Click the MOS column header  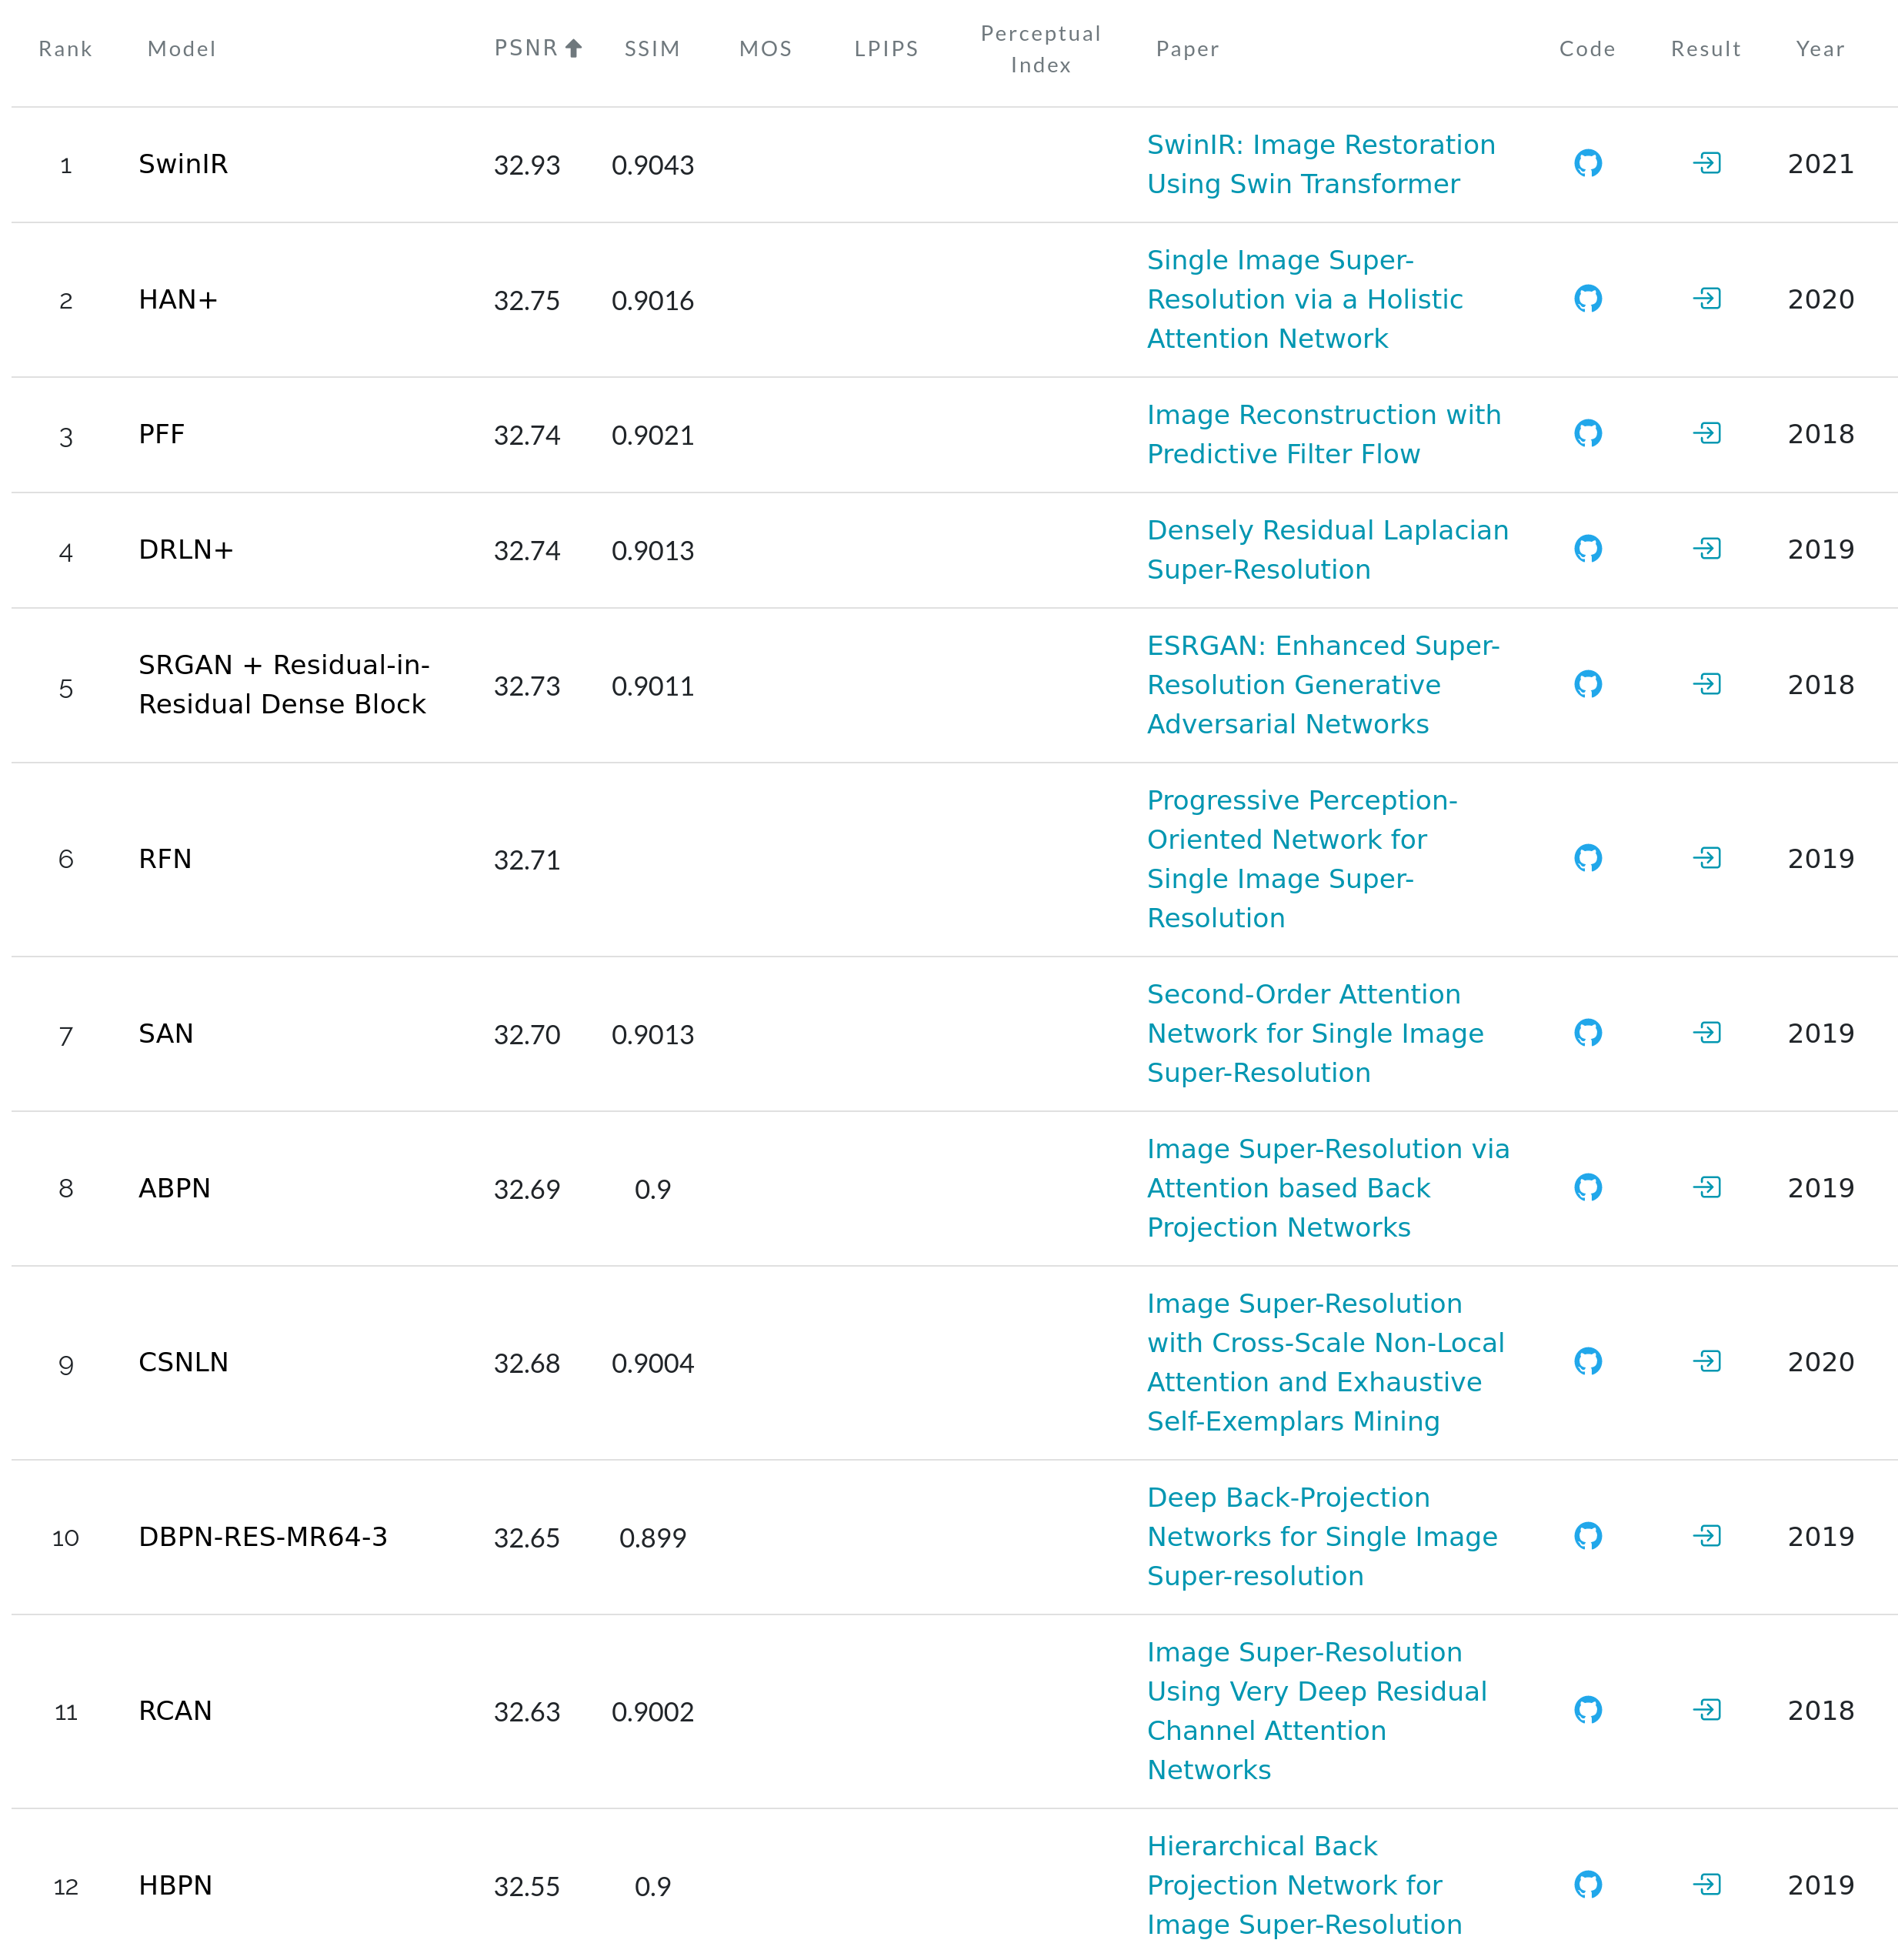point(765,49)
